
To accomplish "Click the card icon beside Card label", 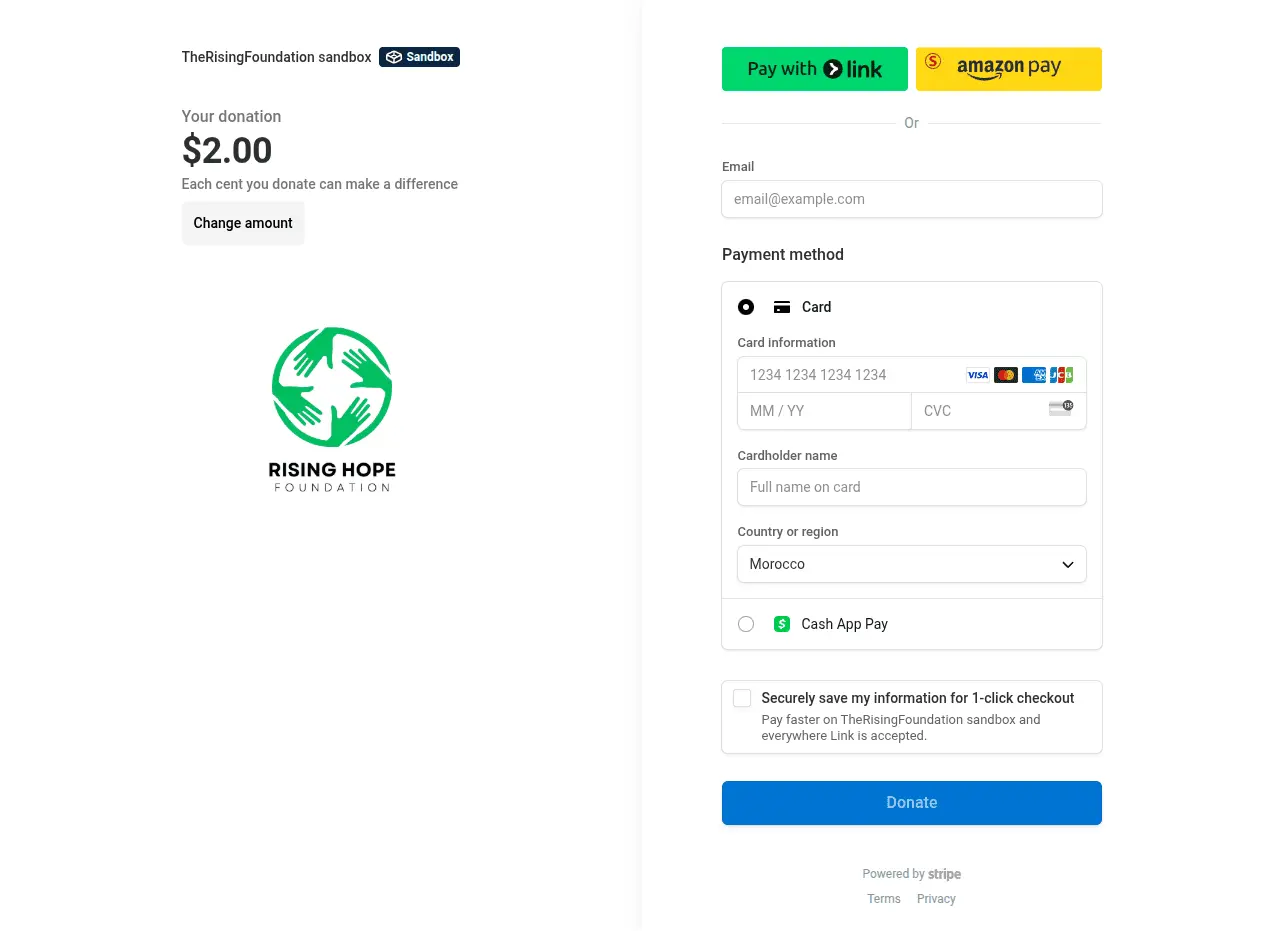I will click(x=782, y=308).
